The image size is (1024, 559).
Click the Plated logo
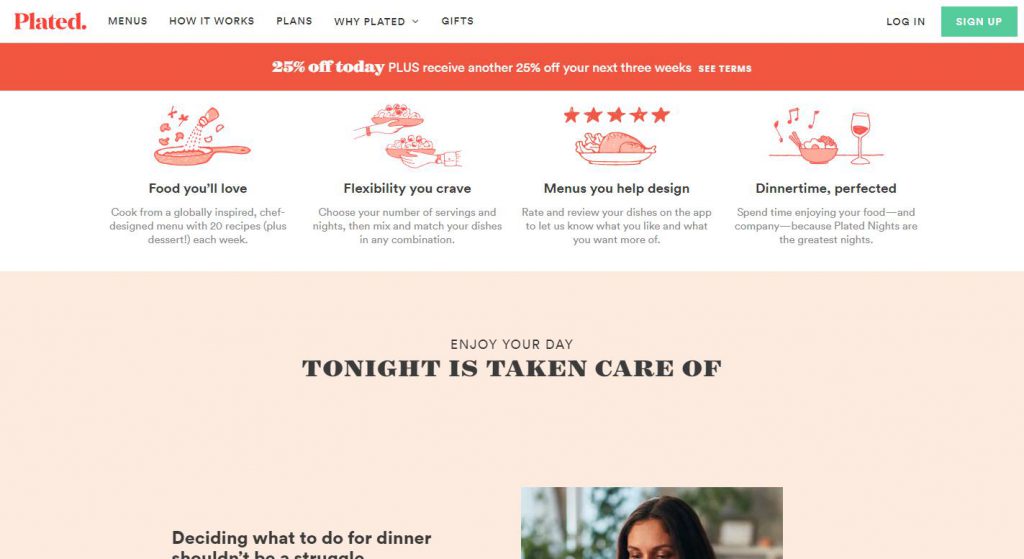[50, 21]
